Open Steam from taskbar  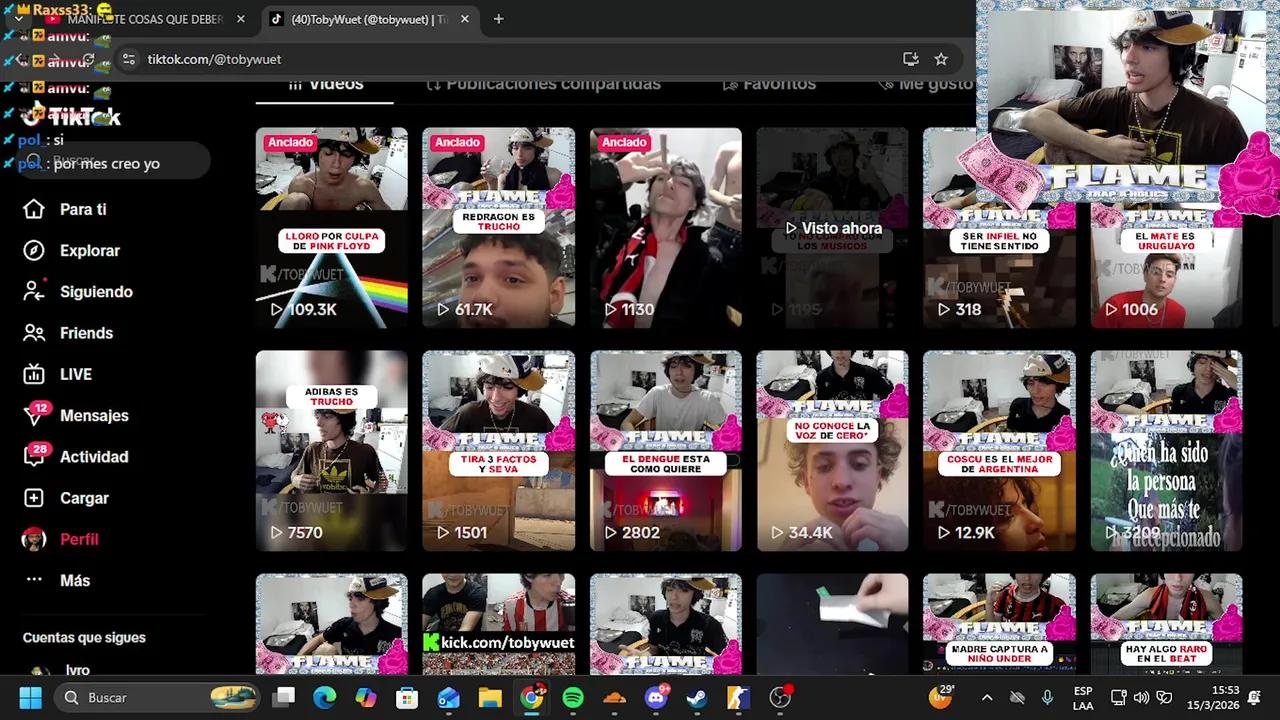point(697,697)
